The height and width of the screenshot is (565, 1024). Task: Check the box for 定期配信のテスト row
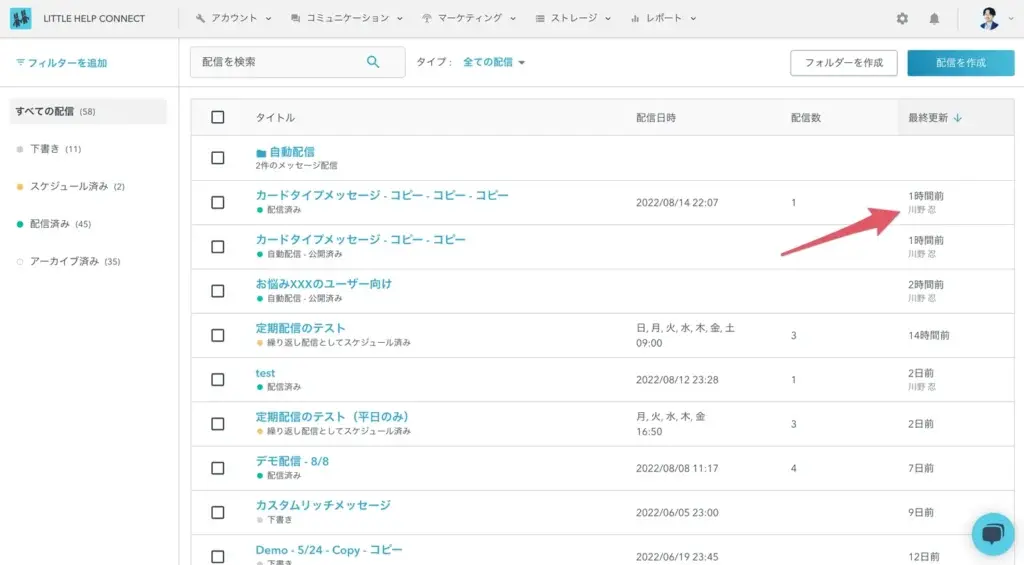pyautogui.click(x=218, y=335)
